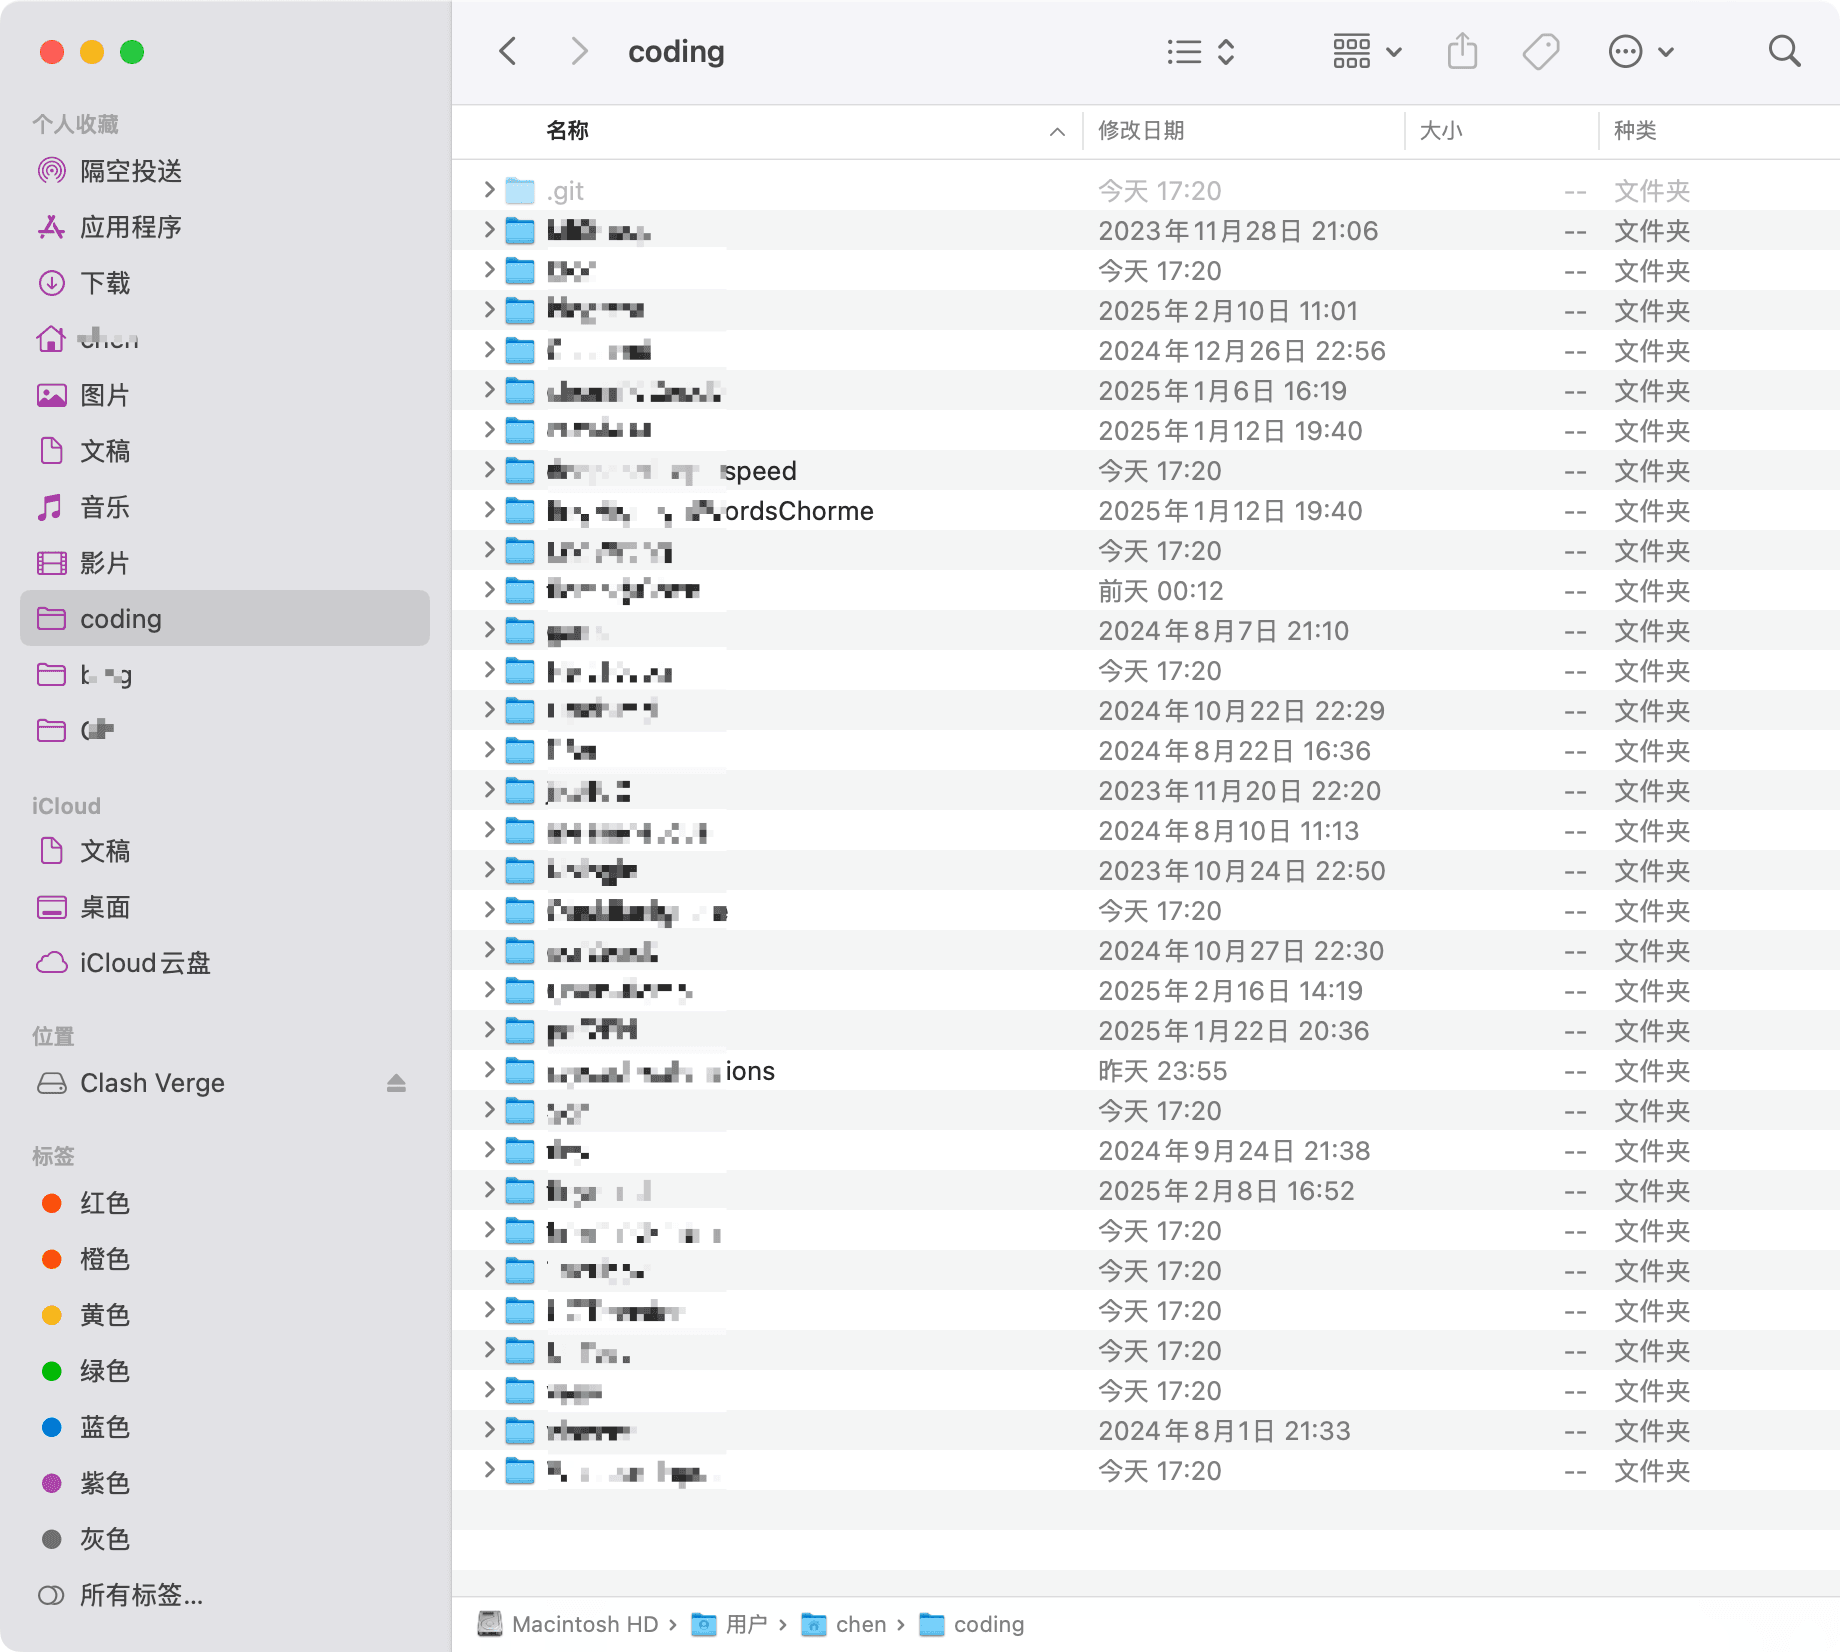Image resolution: width=1840 pixels, height=1652 pixels.
Task: Eject the Clash Verge volume
Action: (396, 1082)
